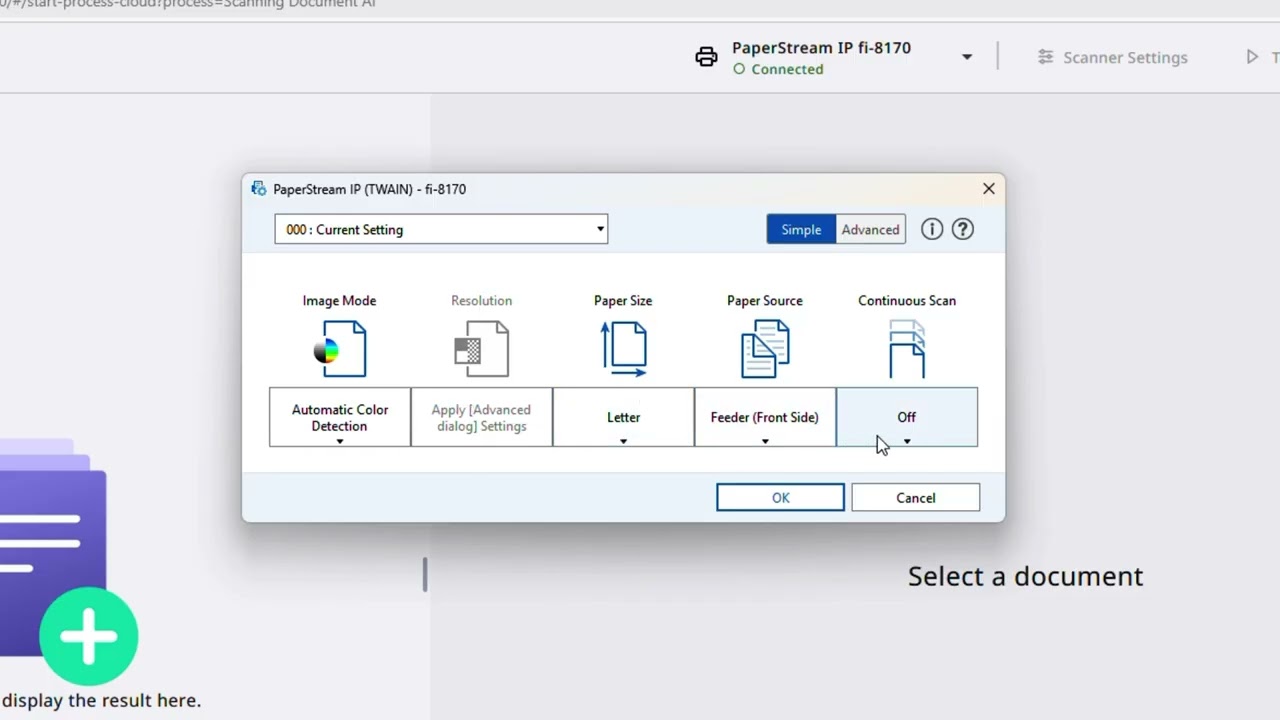
Task: Click the Image Mode label
Action: click(339, 300)
